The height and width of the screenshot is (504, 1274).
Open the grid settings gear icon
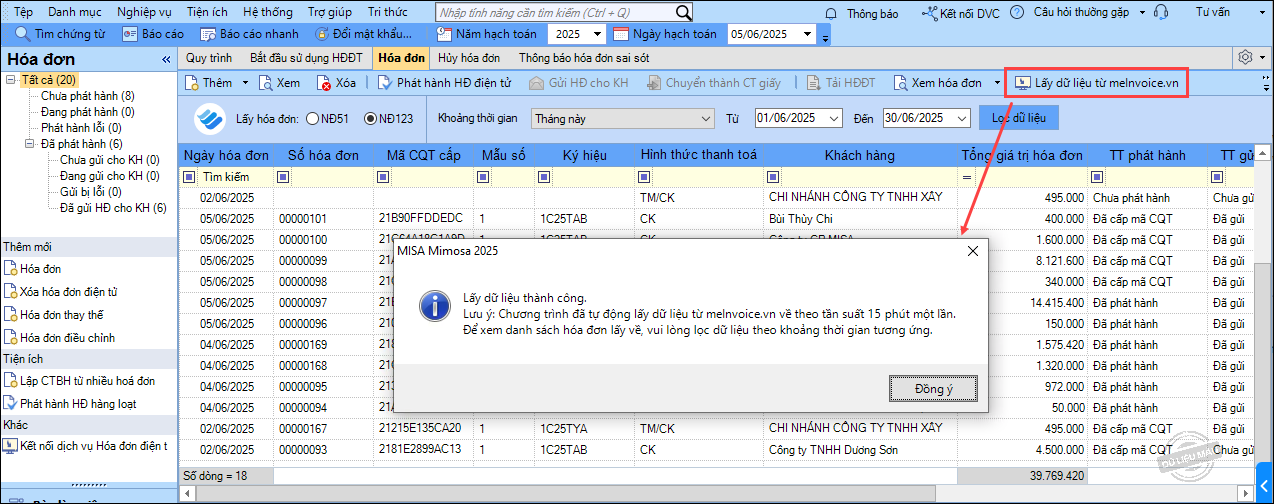1245,57
